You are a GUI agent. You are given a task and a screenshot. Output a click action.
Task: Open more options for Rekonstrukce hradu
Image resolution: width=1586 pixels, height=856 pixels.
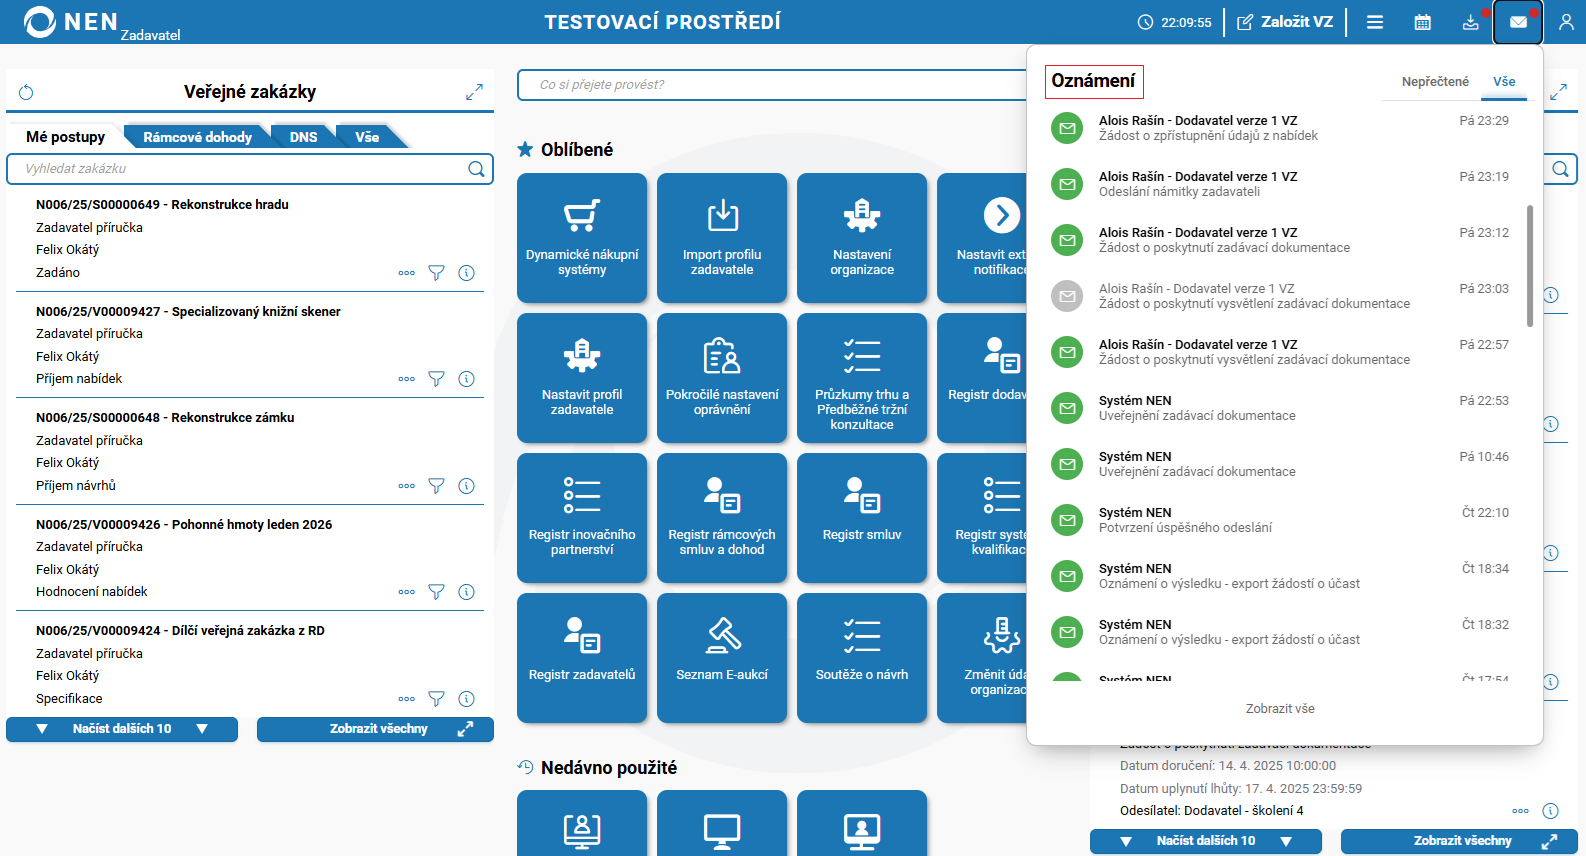[406, 273]
